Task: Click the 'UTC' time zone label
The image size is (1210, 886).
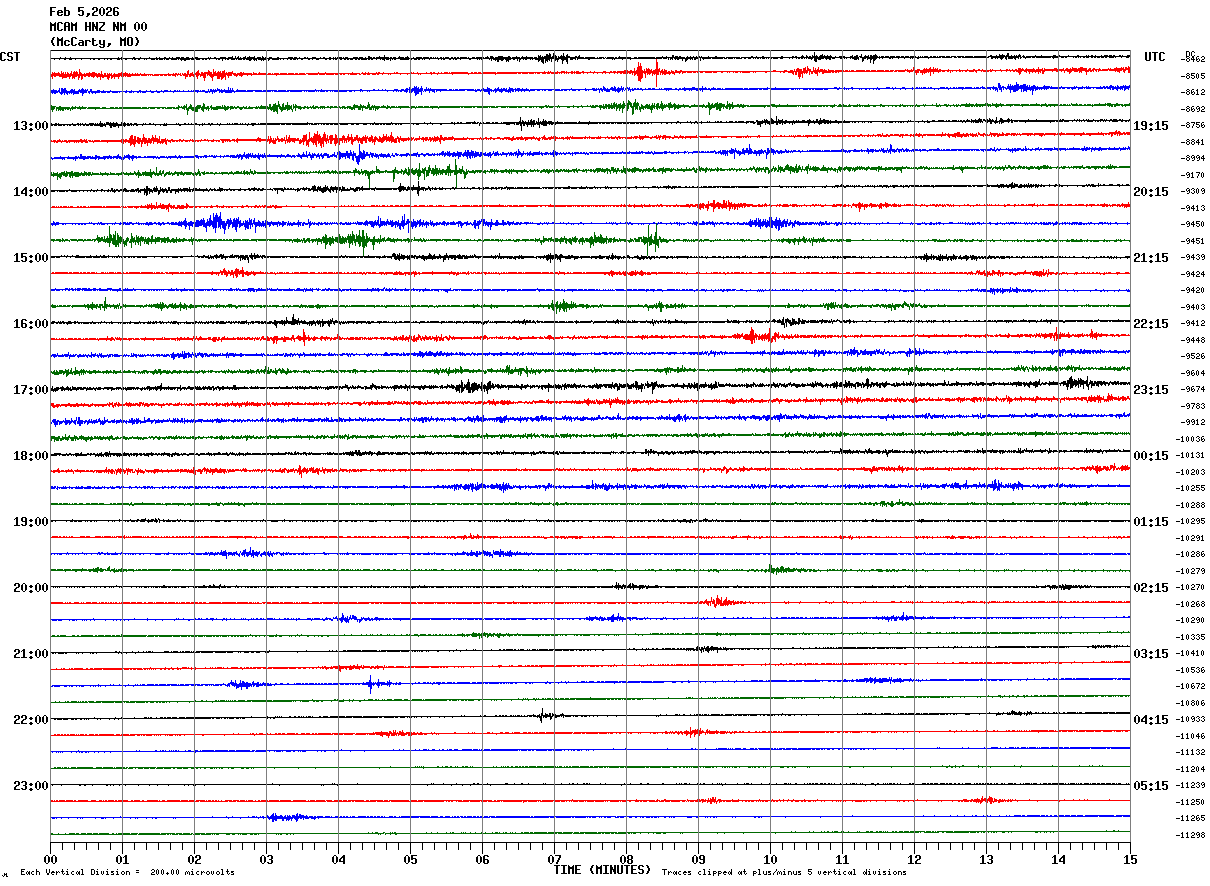Action: click(x=1155, y=57)
